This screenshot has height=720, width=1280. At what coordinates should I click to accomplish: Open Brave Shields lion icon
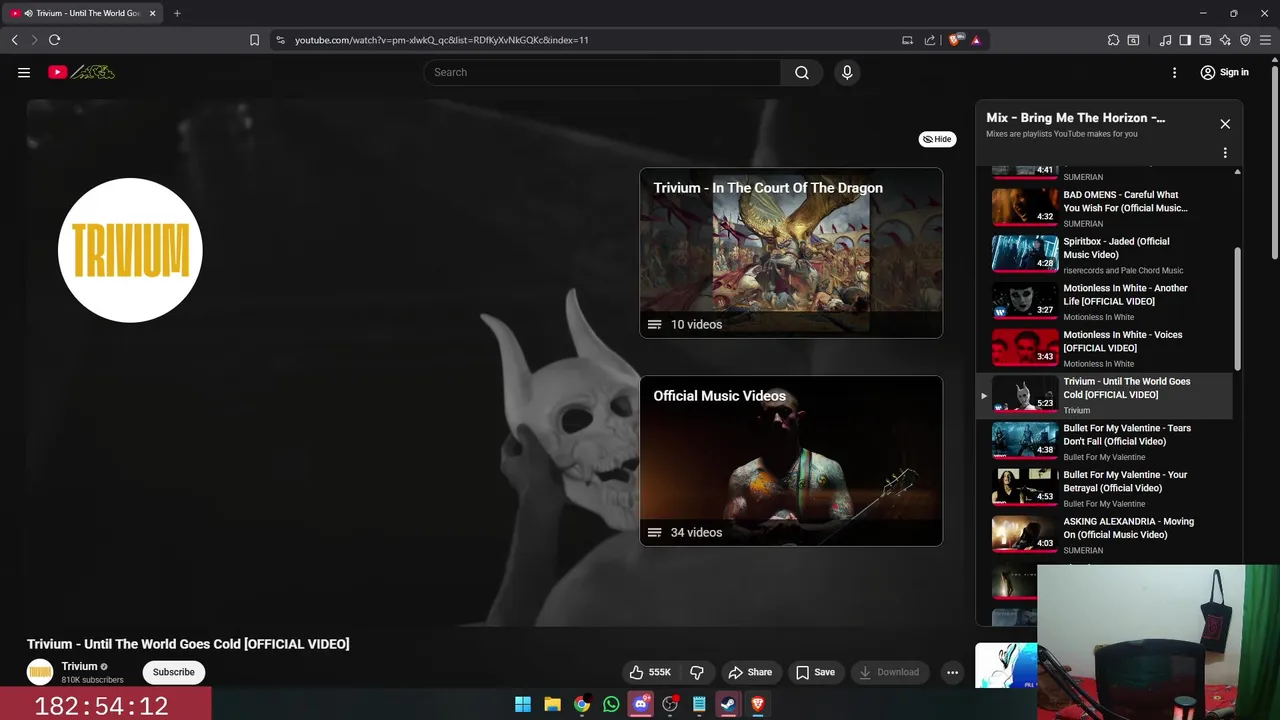955,40
